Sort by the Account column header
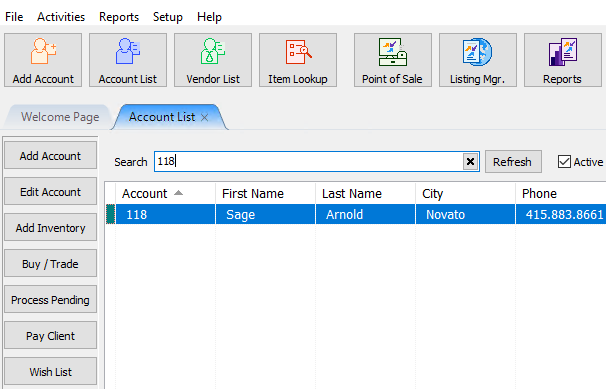 click(165, 193)
